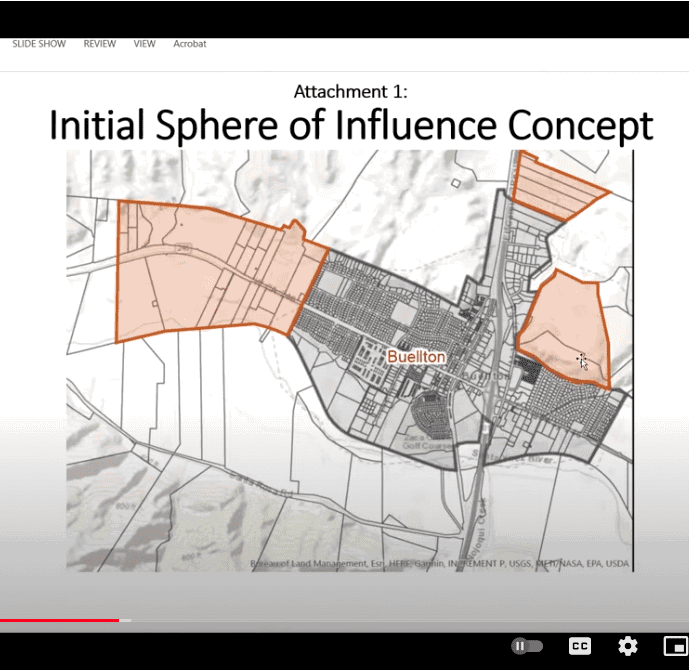
Task: Switch to the REVIEW ribbon tab
Action: [99, 44]
